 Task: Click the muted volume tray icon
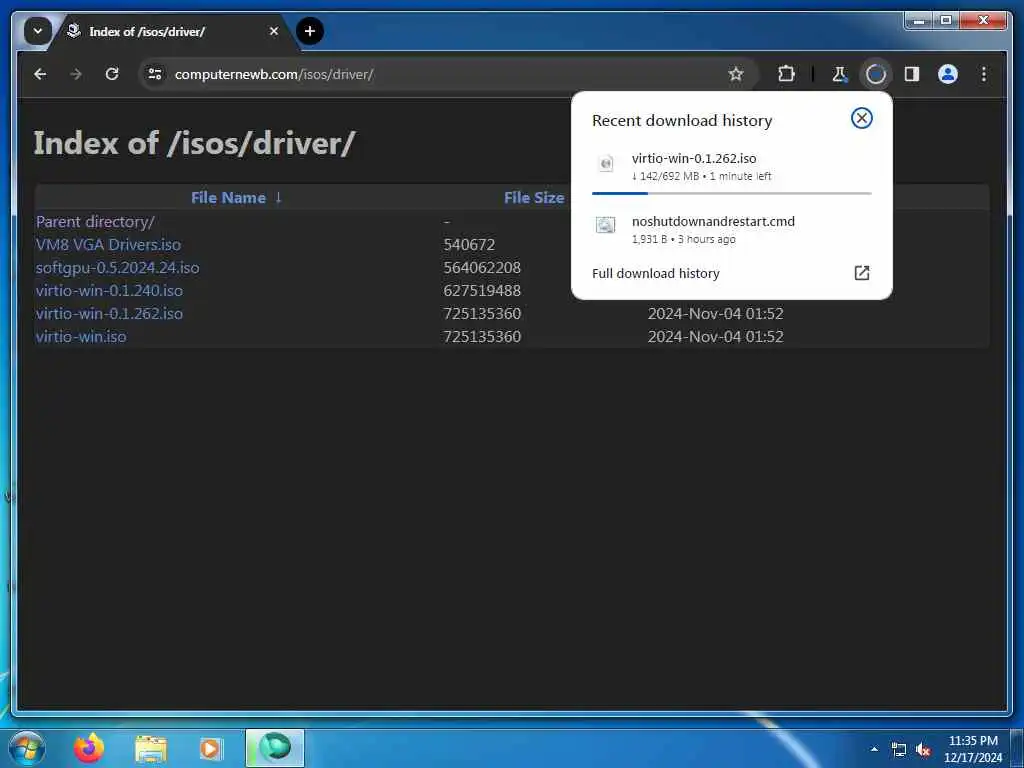[x=923, y=750]
